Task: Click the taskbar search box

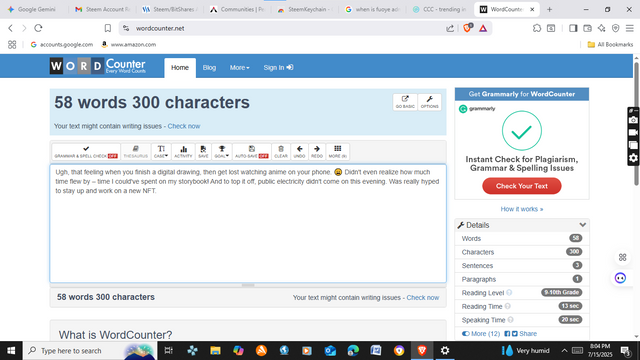Action: (90, 351)
